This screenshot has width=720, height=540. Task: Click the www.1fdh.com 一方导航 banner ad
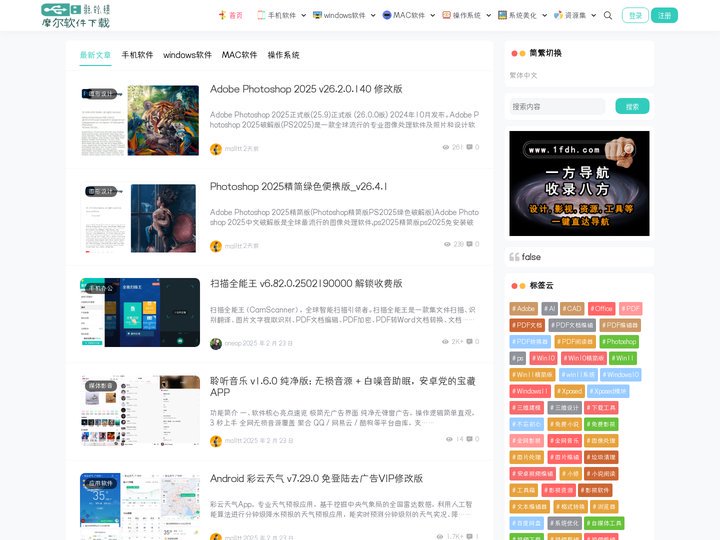pyautogui.click(x=579, y=183)
